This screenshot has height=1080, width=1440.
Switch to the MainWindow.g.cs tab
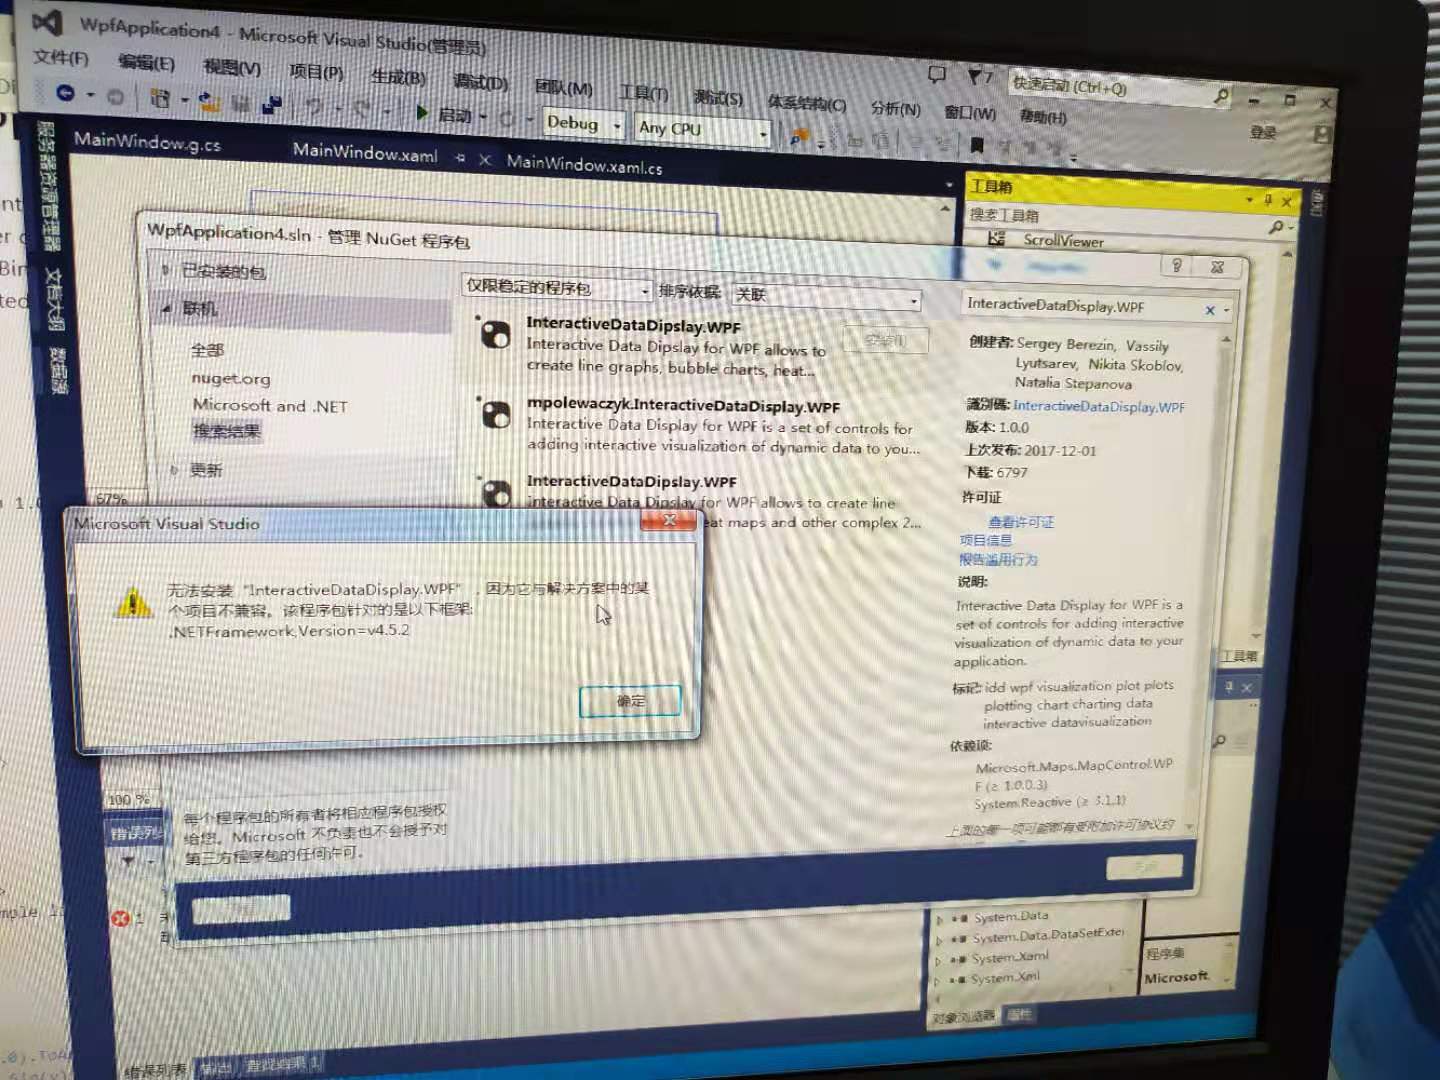147,142
